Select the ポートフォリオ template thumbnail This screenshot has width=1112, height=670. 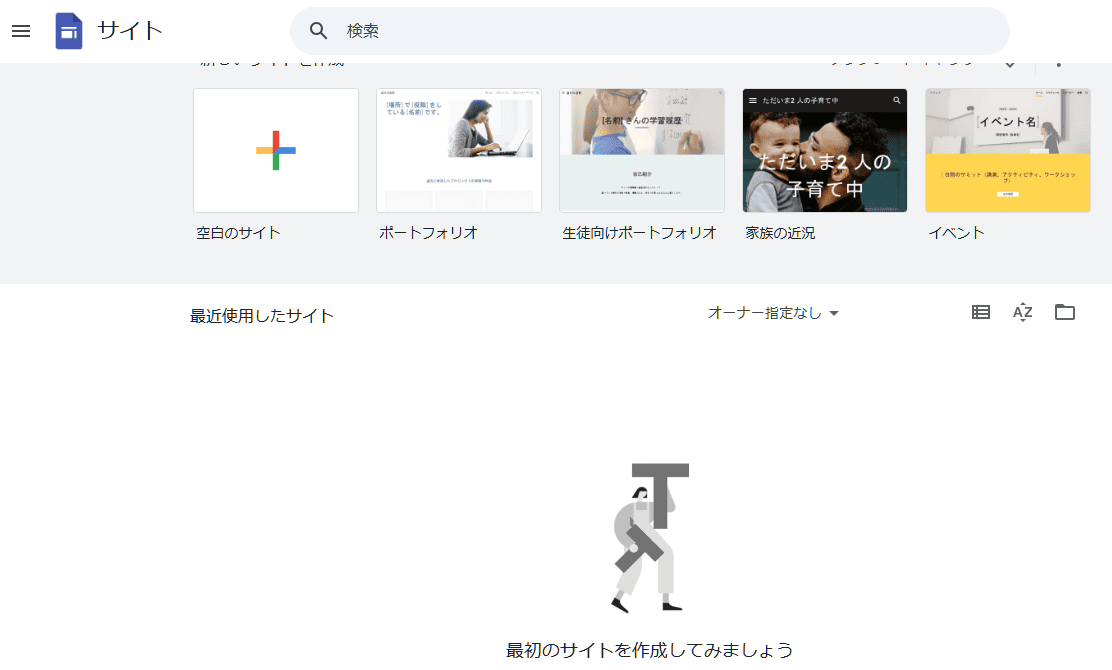[x=459, y=150]
